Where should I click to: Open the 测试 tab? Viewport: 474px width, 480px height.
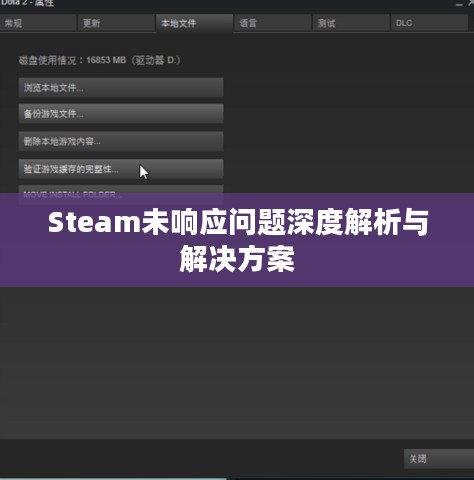tap(351, 23)
